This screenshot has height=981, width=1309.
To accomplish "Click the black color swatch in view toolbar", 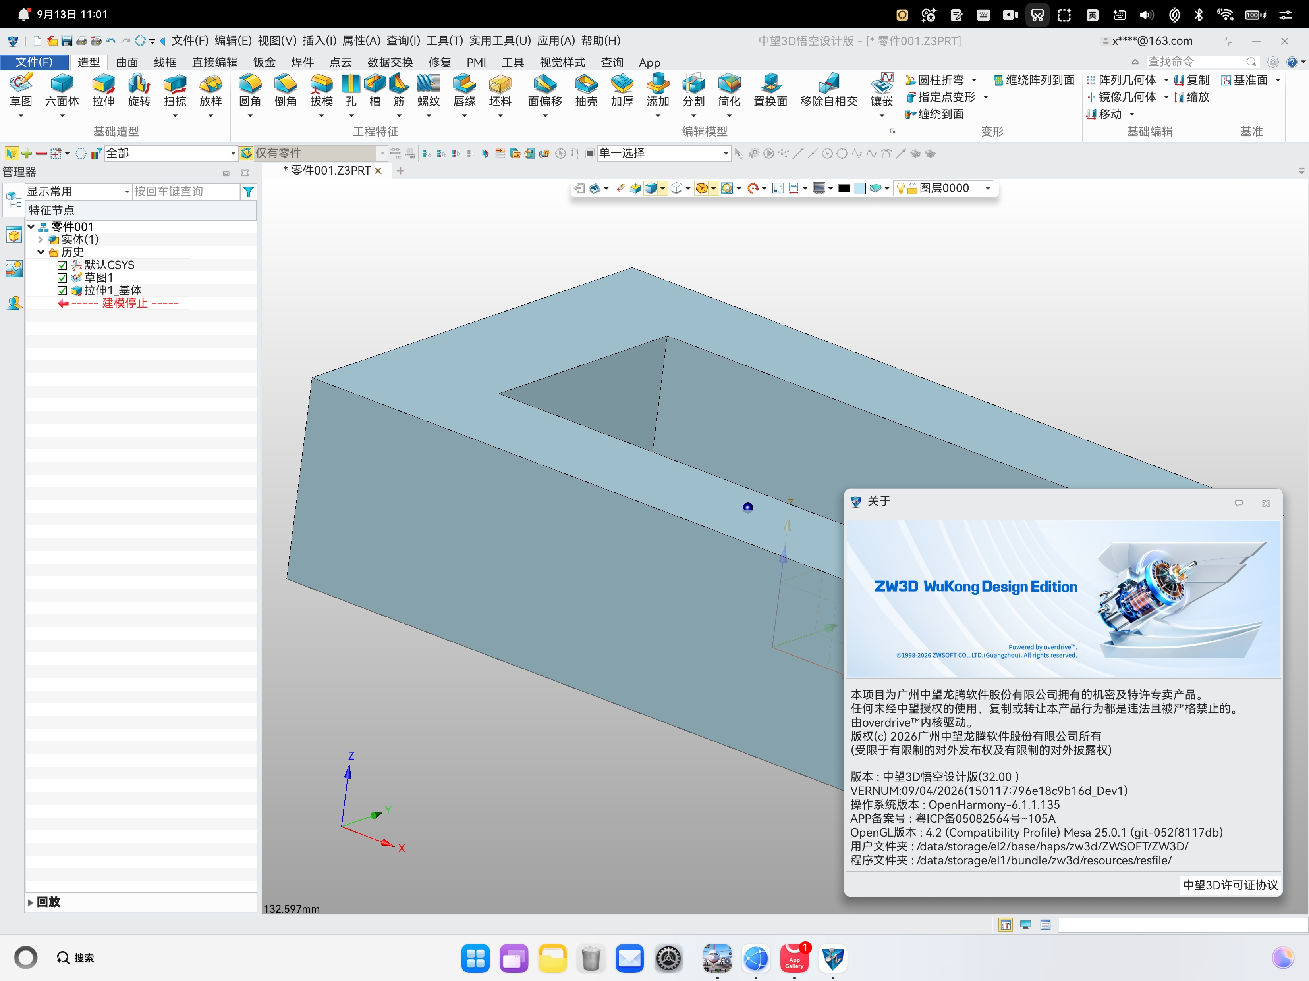I will tap(844, 188).
